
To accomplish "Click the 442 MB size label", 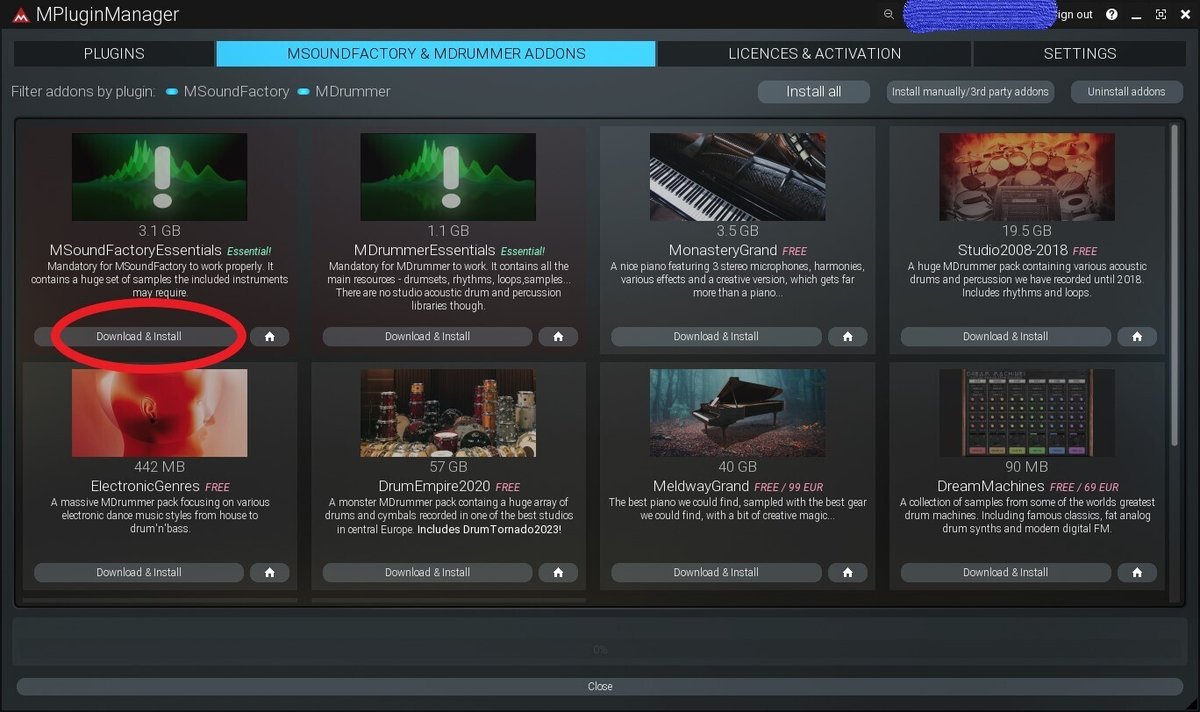I will (159, 467).
